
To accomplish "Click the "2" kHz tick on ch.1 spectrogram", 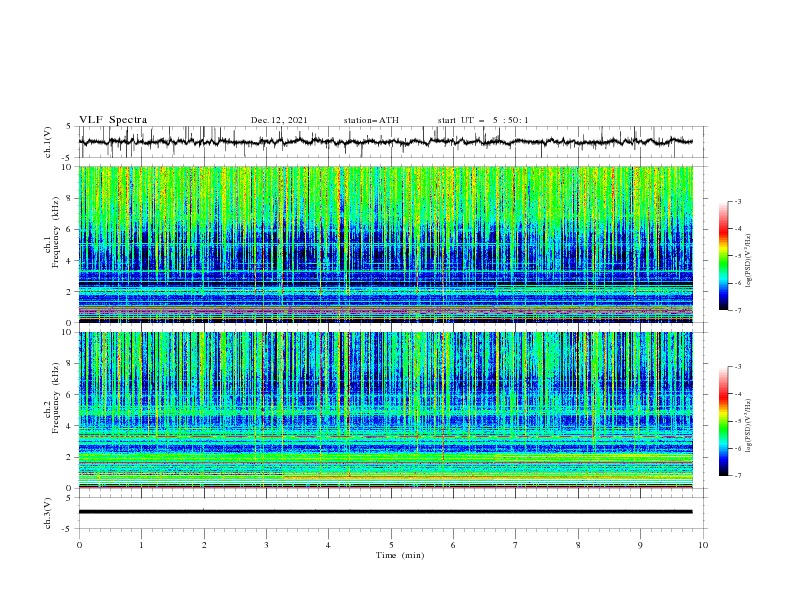I will (x=69, y=292).
